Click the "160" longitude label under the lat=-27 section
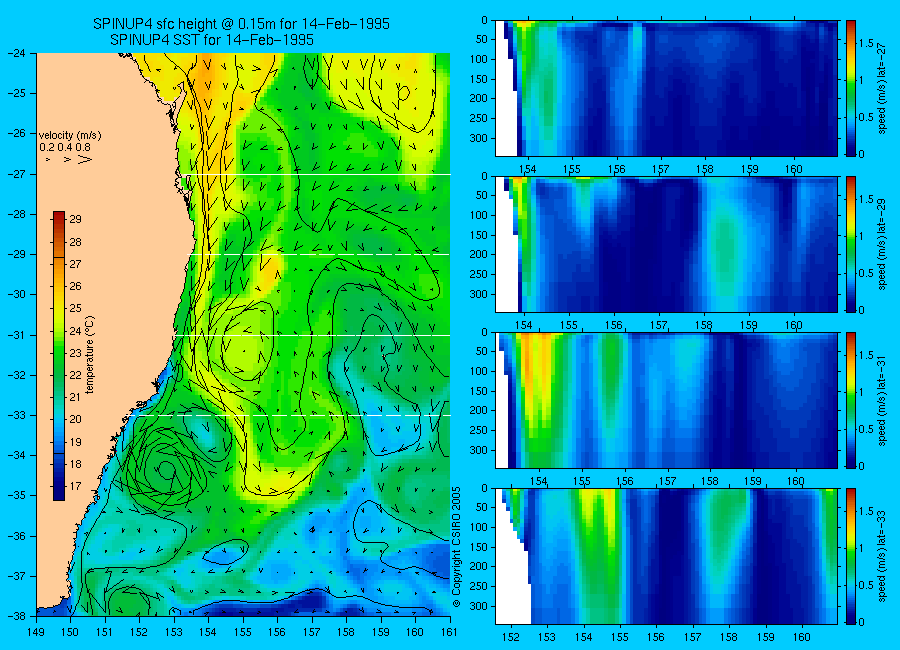Image resolution: width=900 pixels, height=650 pixels. click(794, 169)
